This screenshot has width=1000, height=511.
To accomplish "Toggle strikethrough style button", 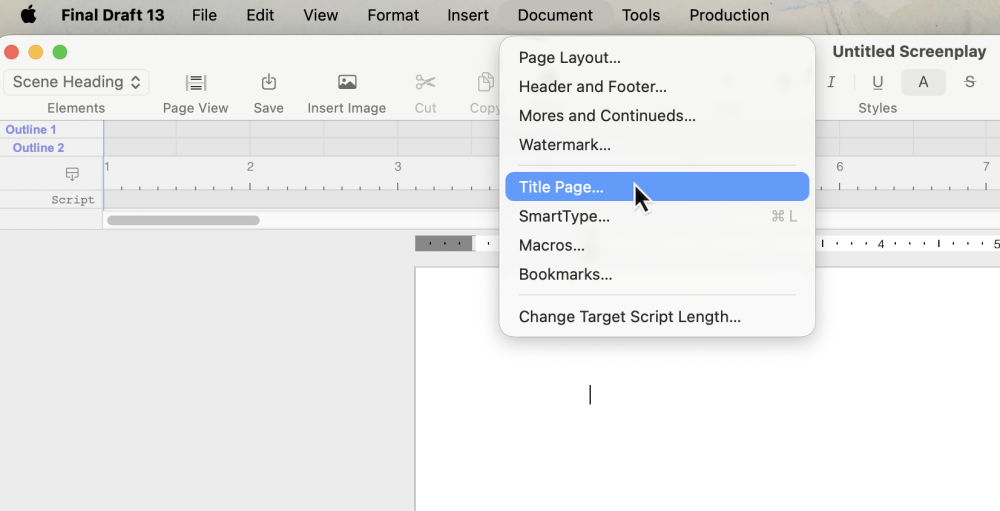I will click(969, 82).
